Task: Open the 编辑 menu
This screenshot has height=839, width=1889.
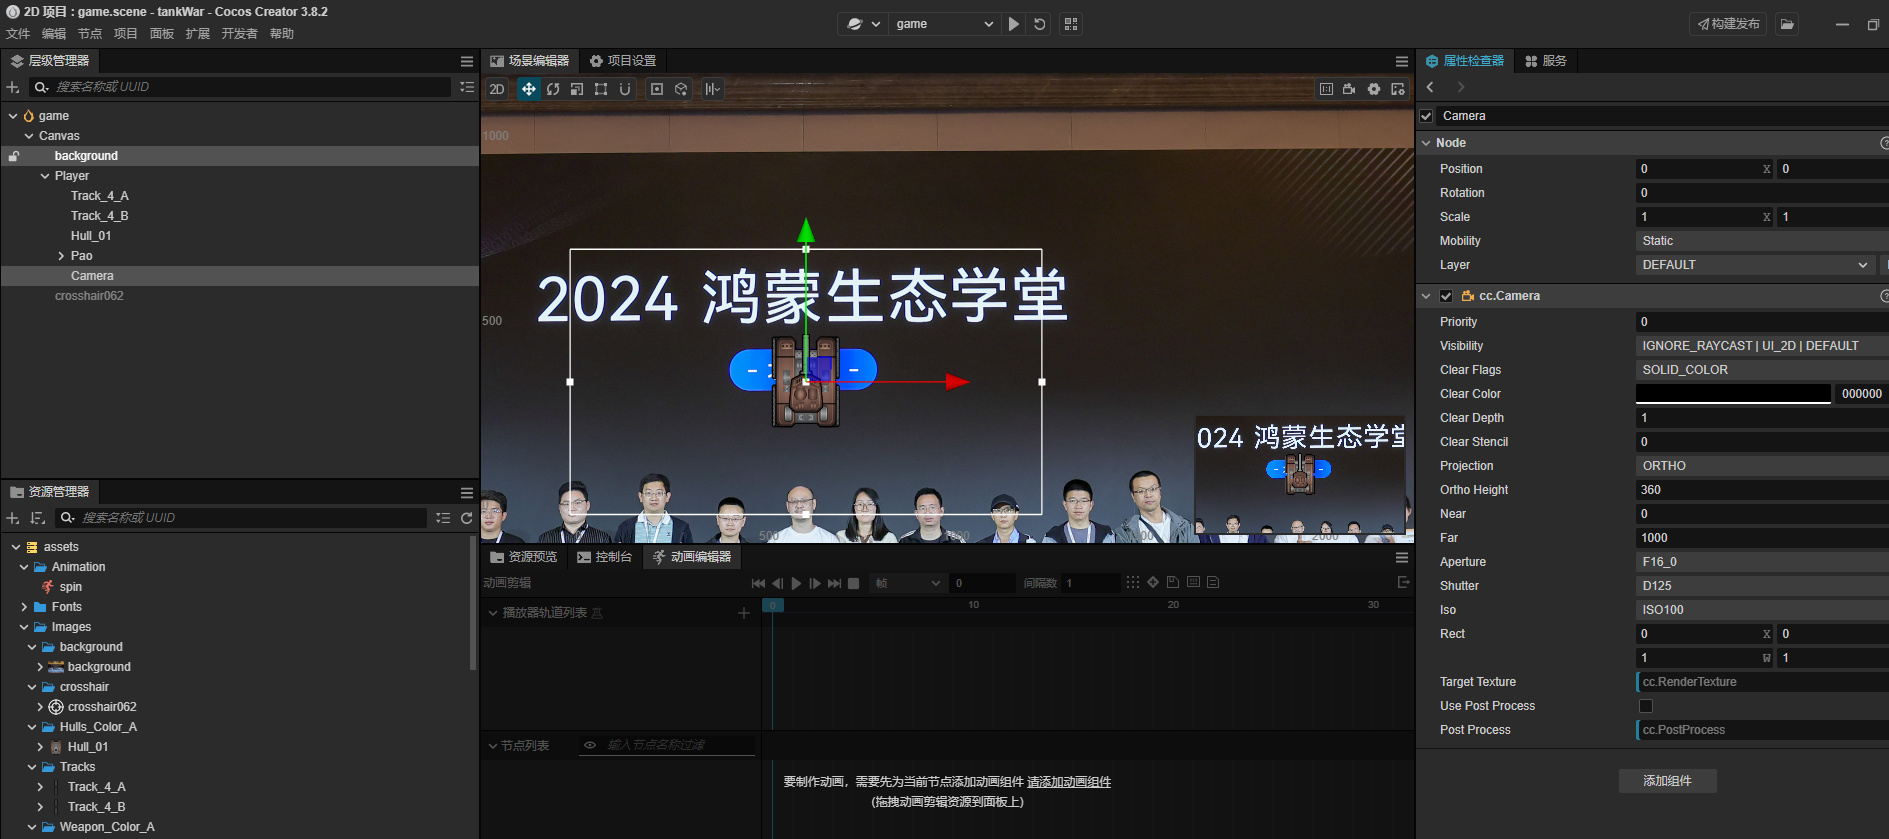Action: pyautogui.click(x=54, y=34)
